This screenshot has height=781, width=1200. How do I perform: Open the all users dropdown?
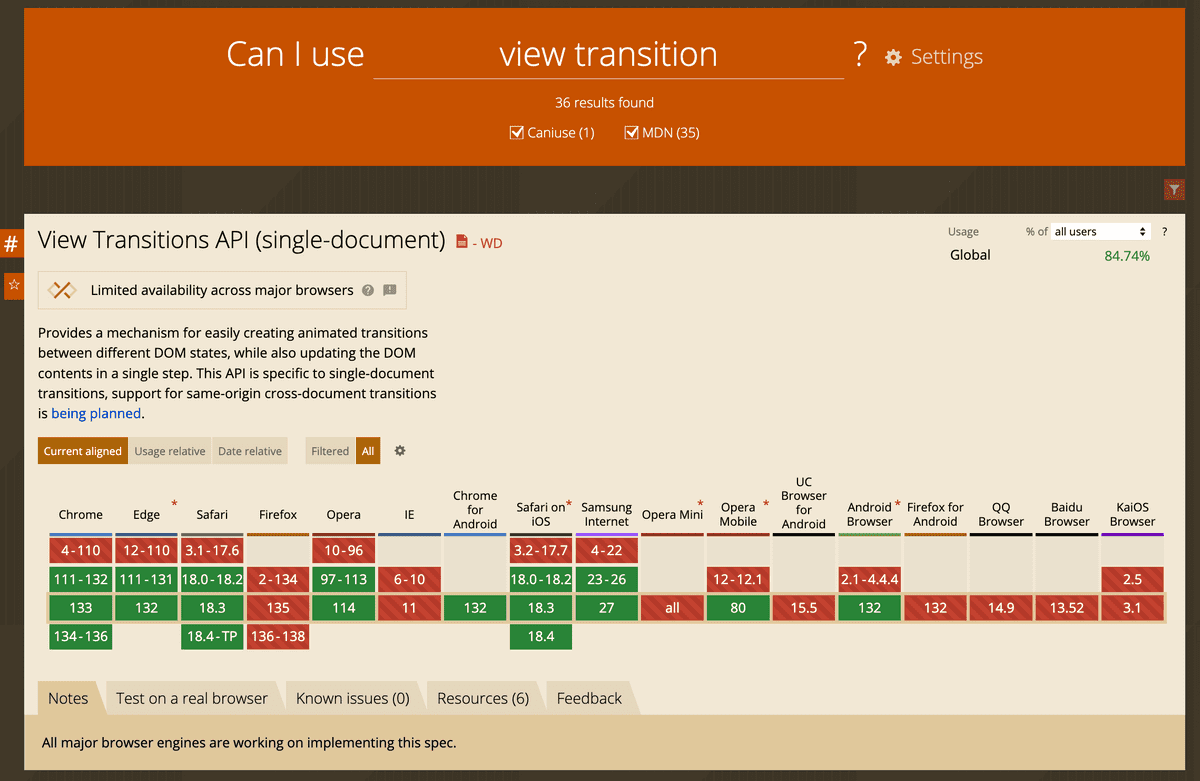point(1100,232)
